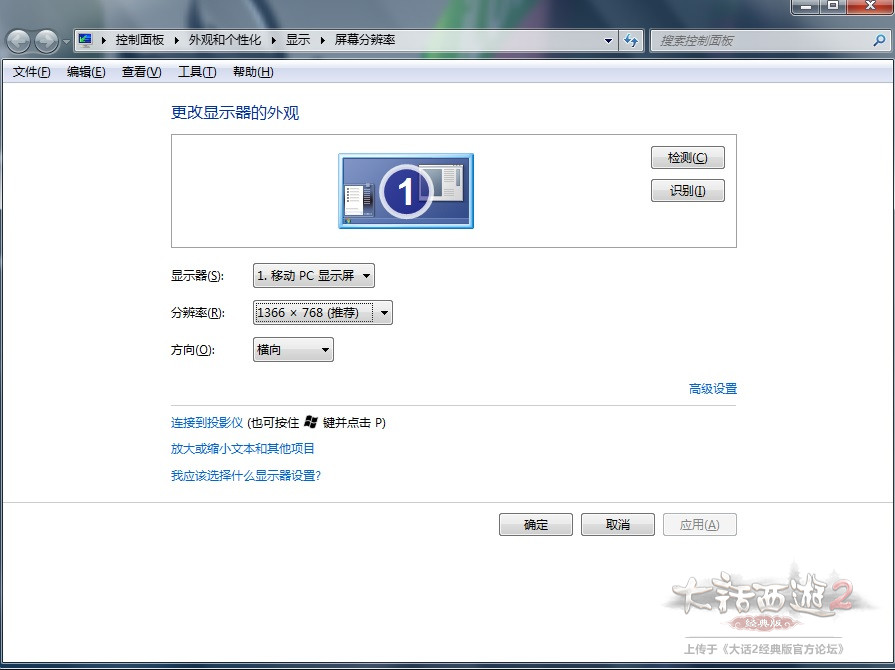The width and height of the screenshot is (895, 670).
Task: Open the 显示器 display dropdown
Action: click(314, 276)
